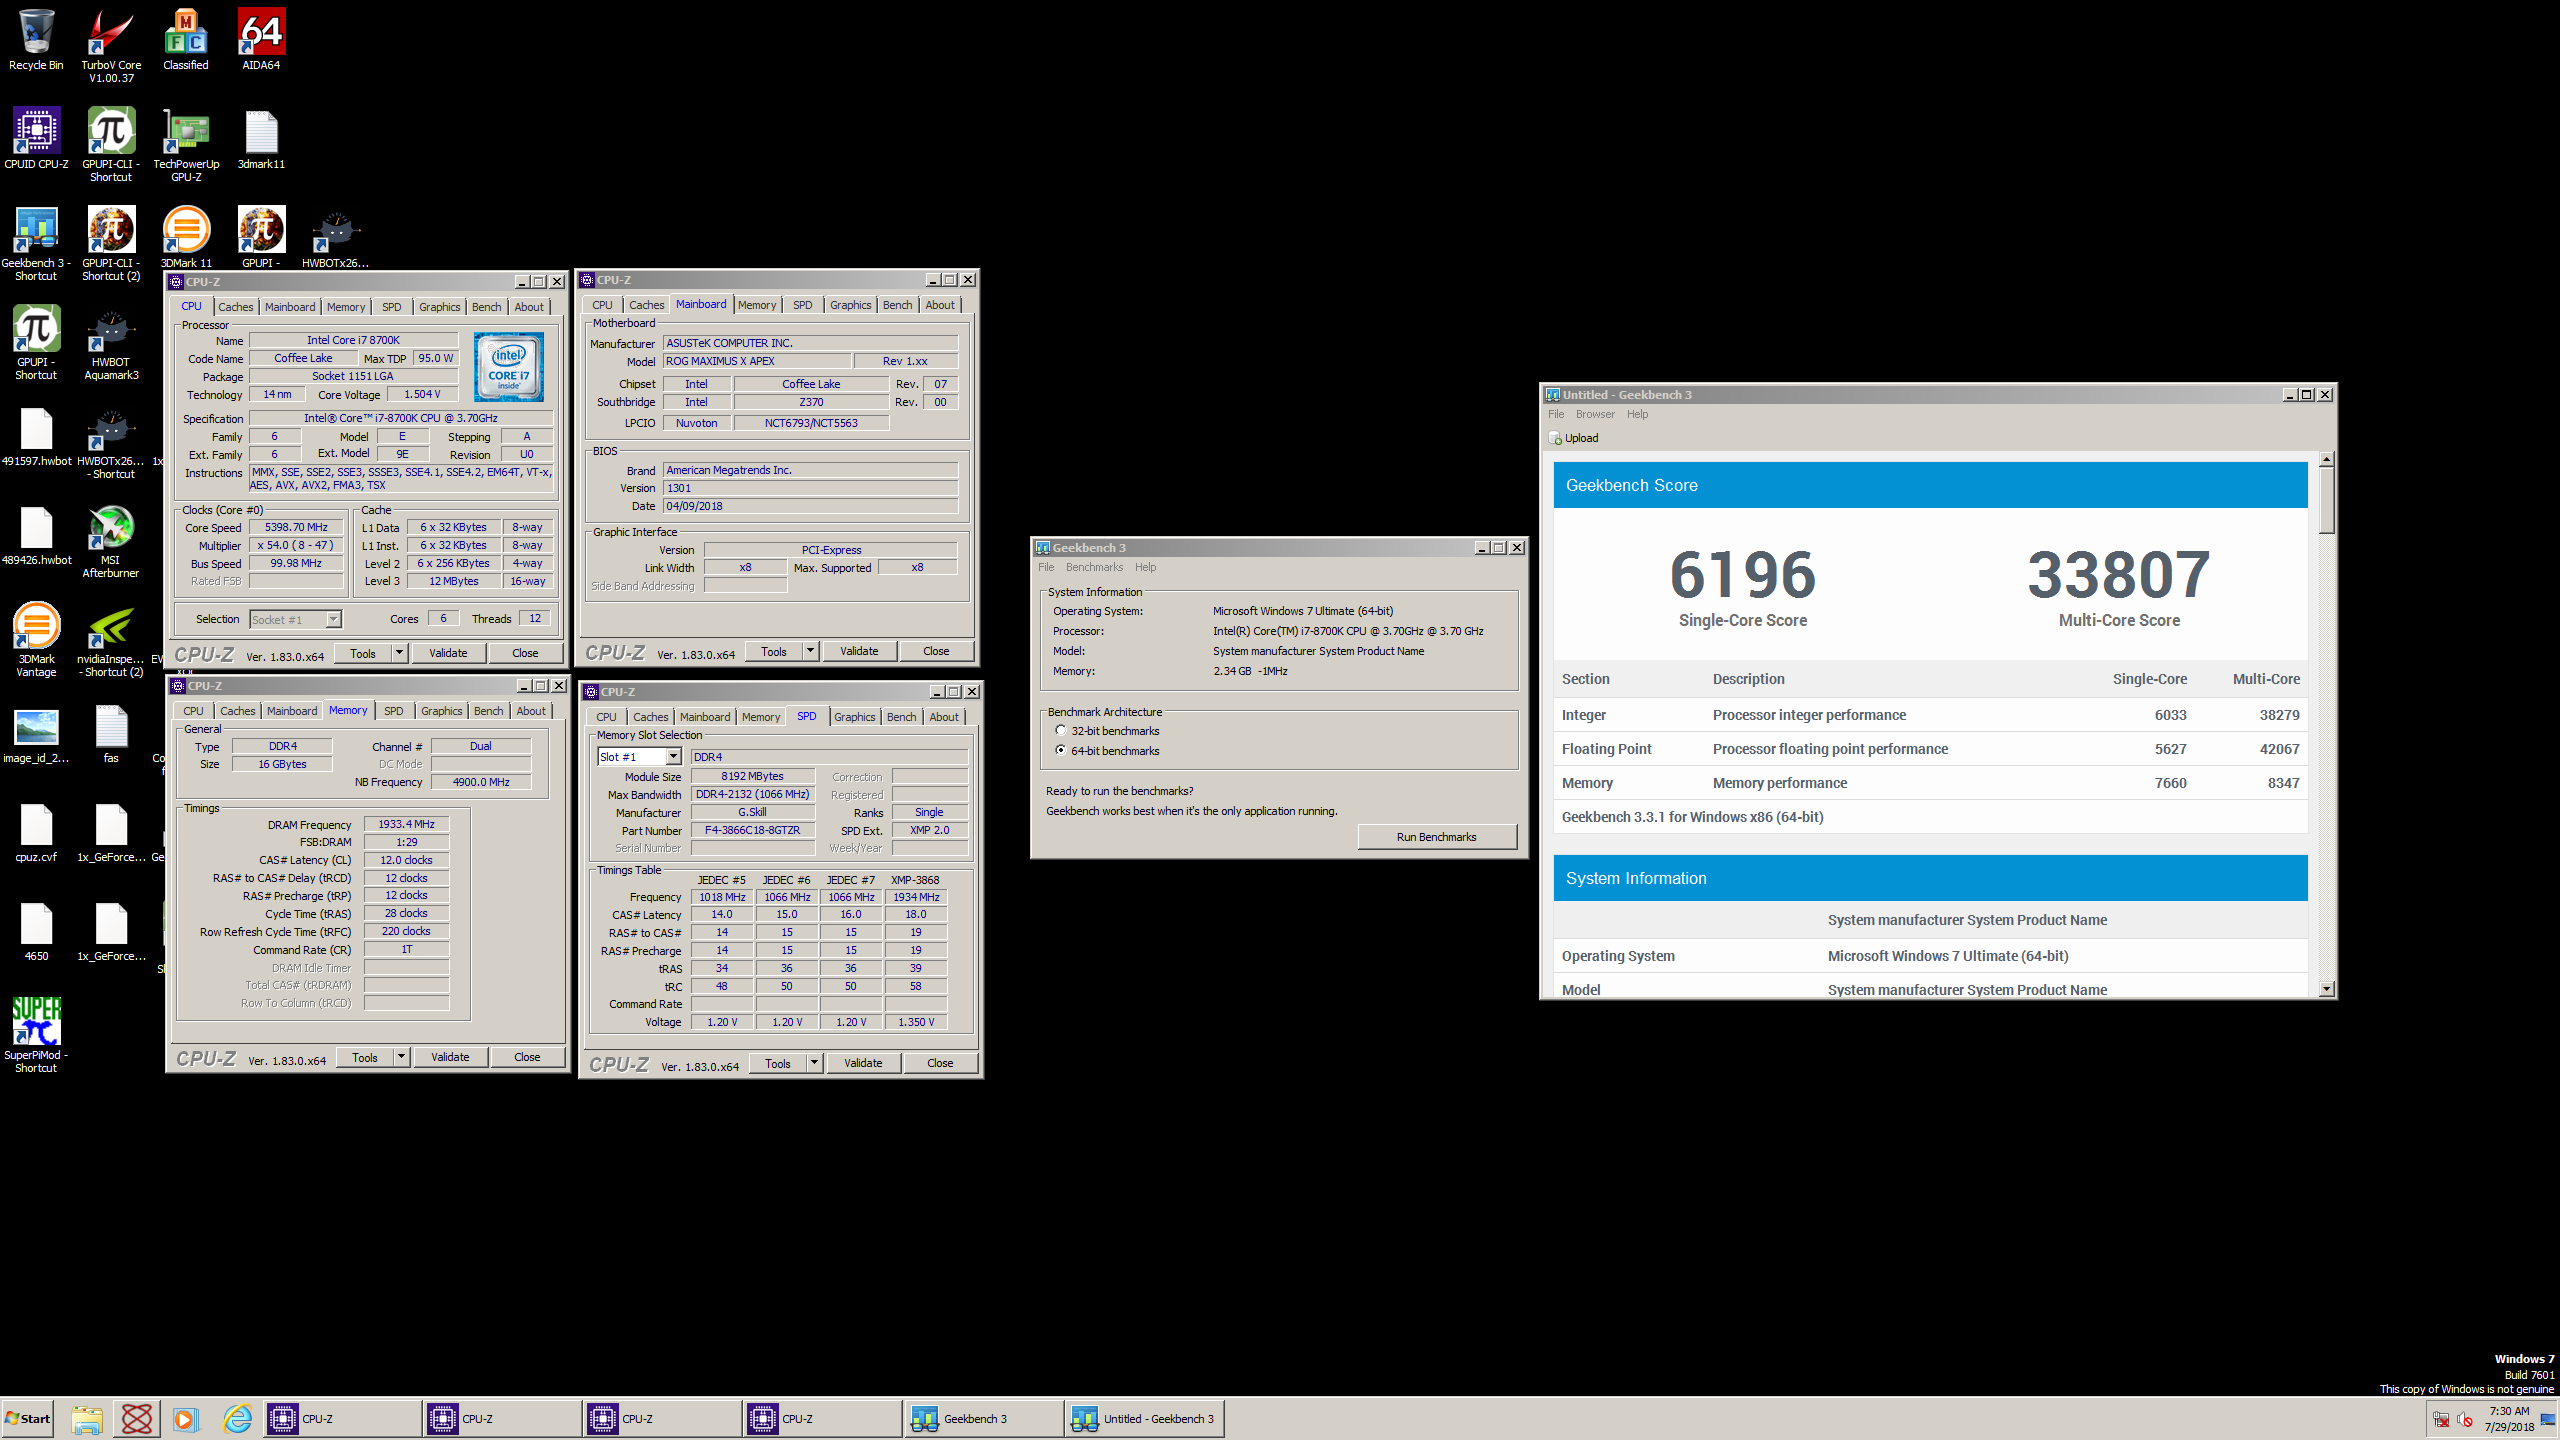Switch to Caches tab in CPU window
The image size is (2560, 1440).
[x=236, y=307]
